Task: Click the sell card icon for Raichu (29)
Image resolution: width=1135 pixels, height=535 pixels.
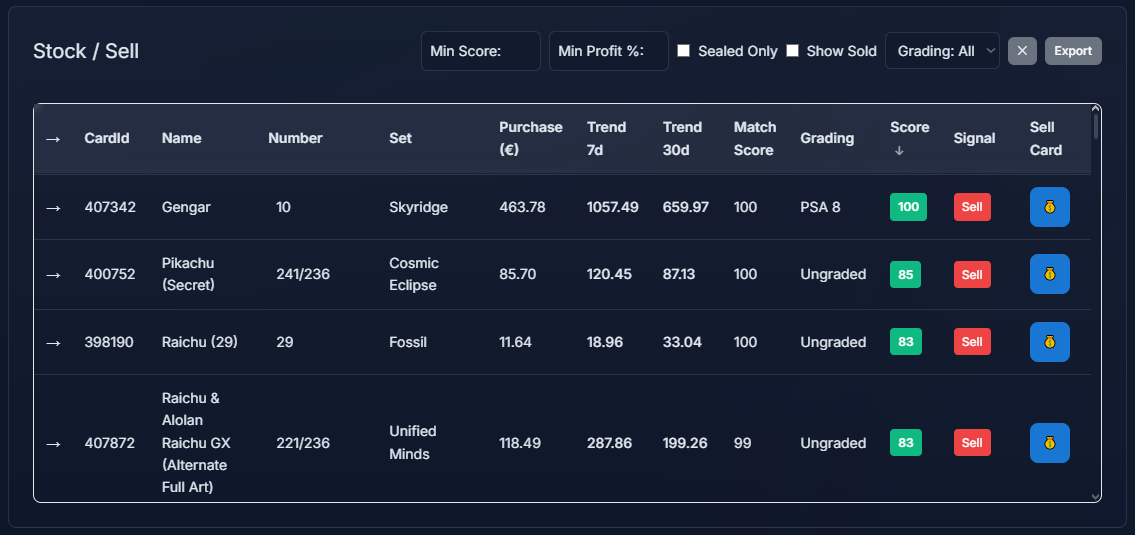Action: 1049,342
